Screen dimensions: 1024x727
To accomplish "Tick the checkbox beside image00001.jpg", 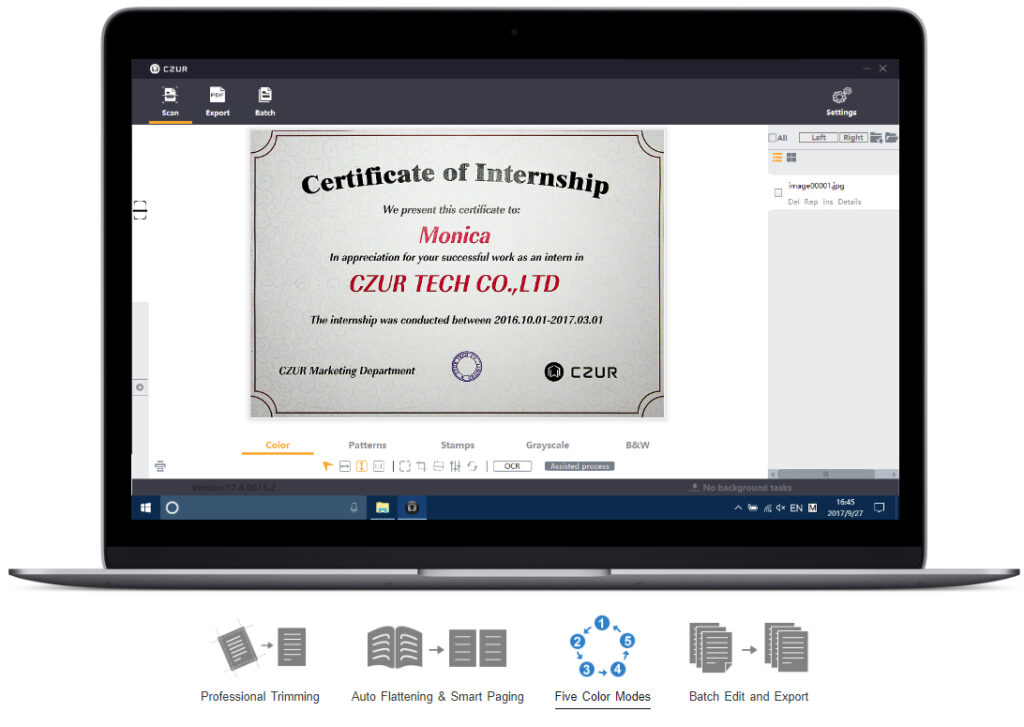I will [x=778, y=192].
